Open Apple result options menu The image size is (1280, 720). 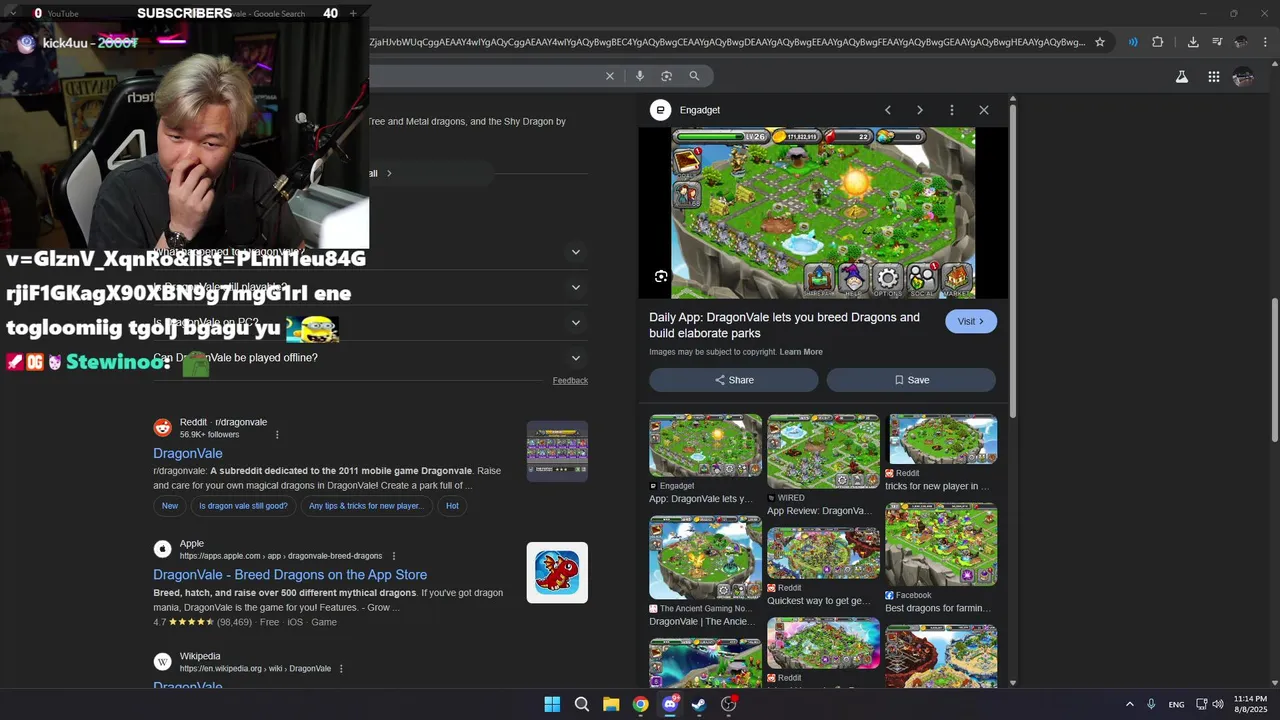pos(394,556)
